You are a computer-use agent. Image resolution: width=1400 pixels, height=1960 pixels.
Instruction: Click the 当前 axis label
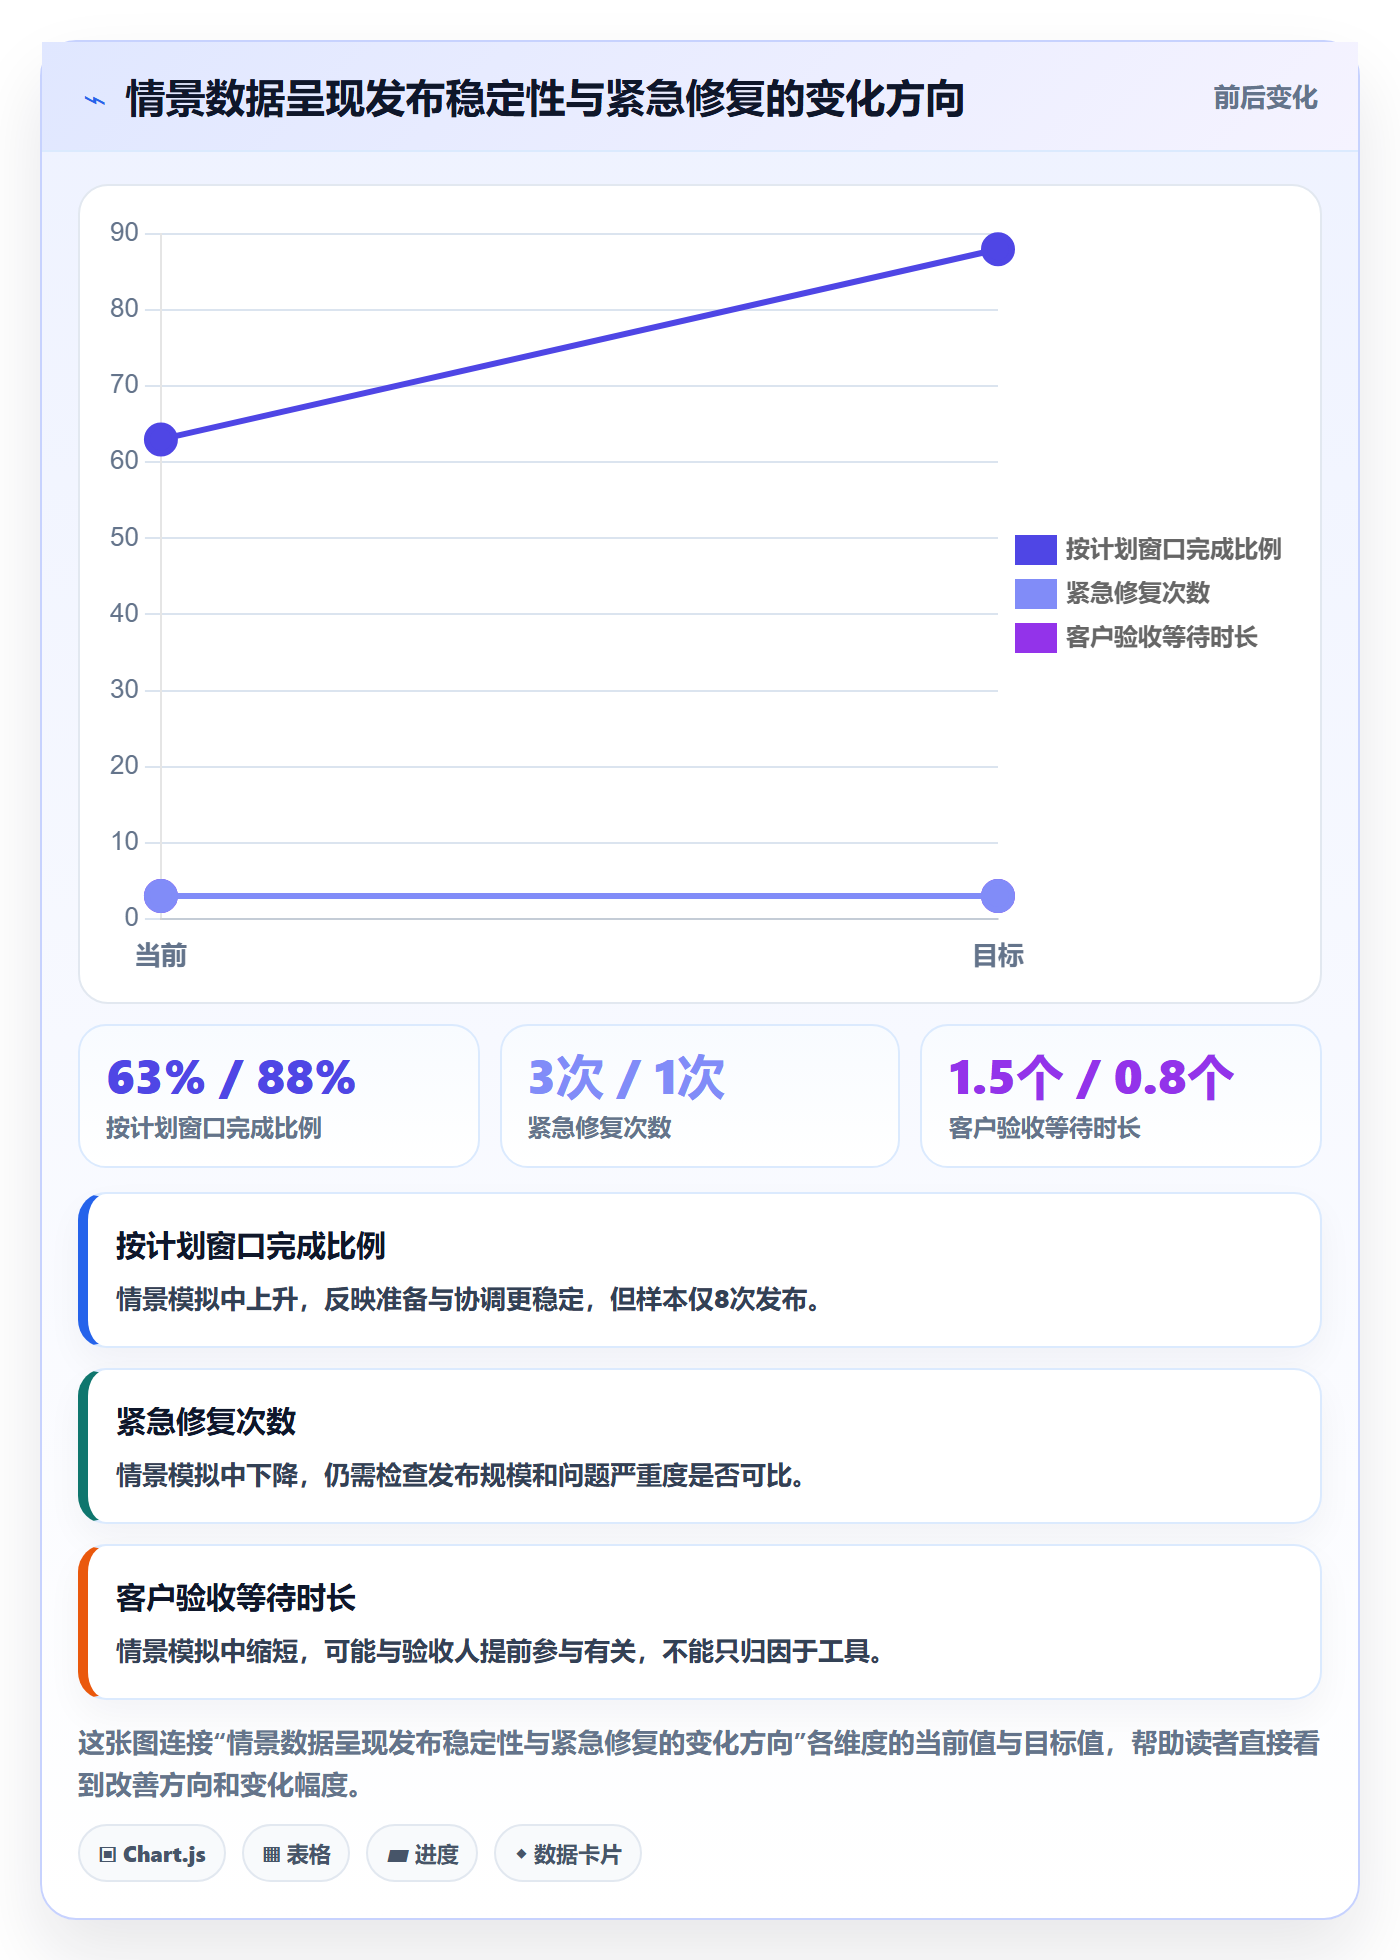pos(161,956)
